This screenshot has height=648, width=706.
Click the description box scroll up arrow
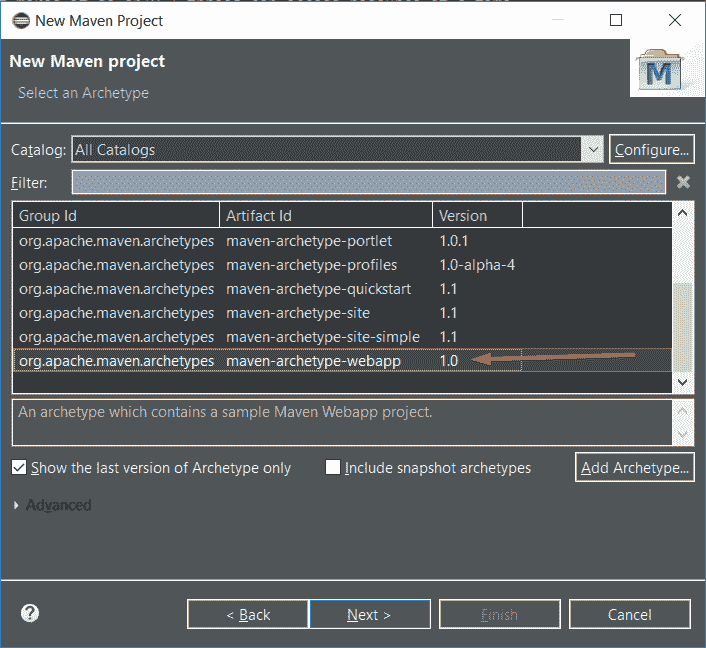(683, 411)
